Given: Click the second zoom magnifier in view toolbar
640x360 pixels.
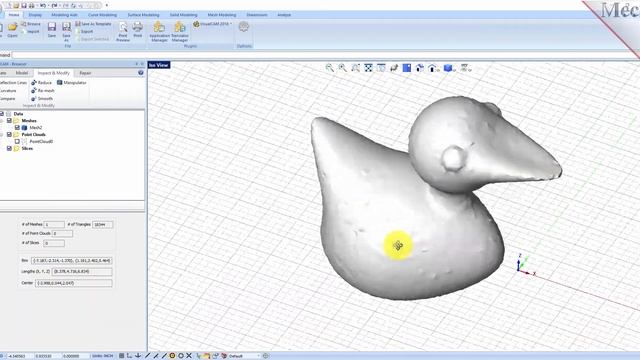Looking at the screenshot, I should (343, 68).
